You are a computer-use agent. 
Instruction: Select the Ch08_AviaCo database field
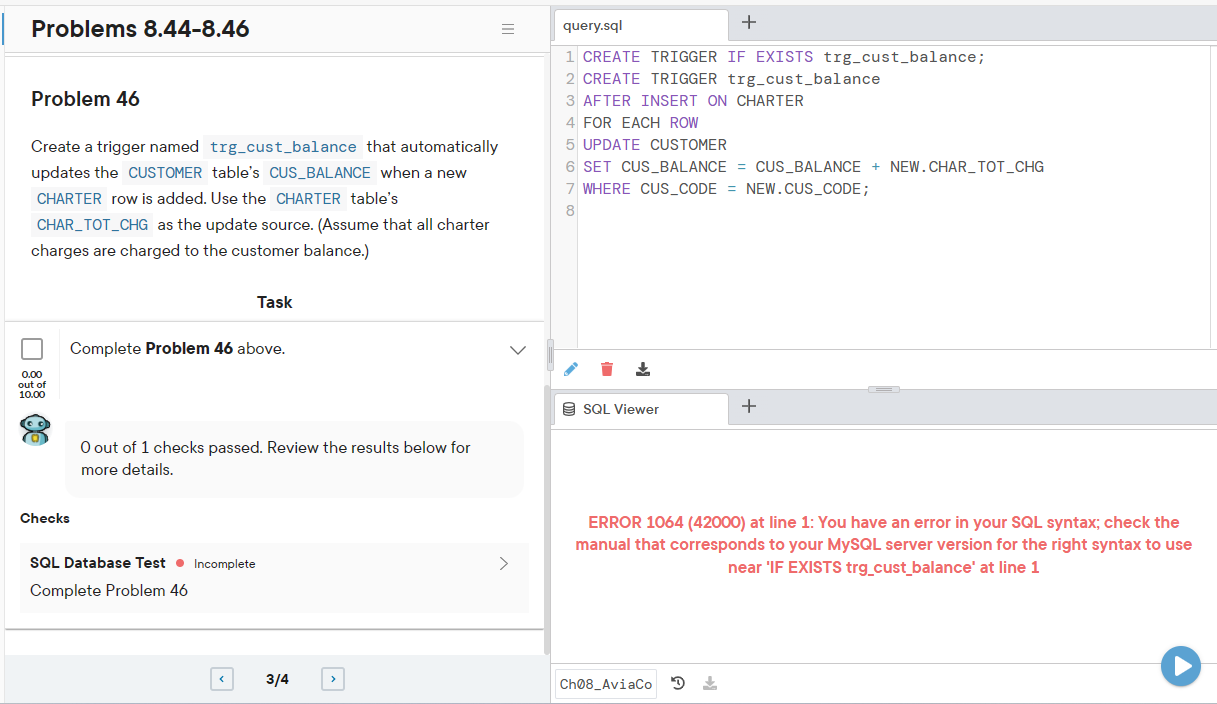pyautogui.click(x=606, y=684)
